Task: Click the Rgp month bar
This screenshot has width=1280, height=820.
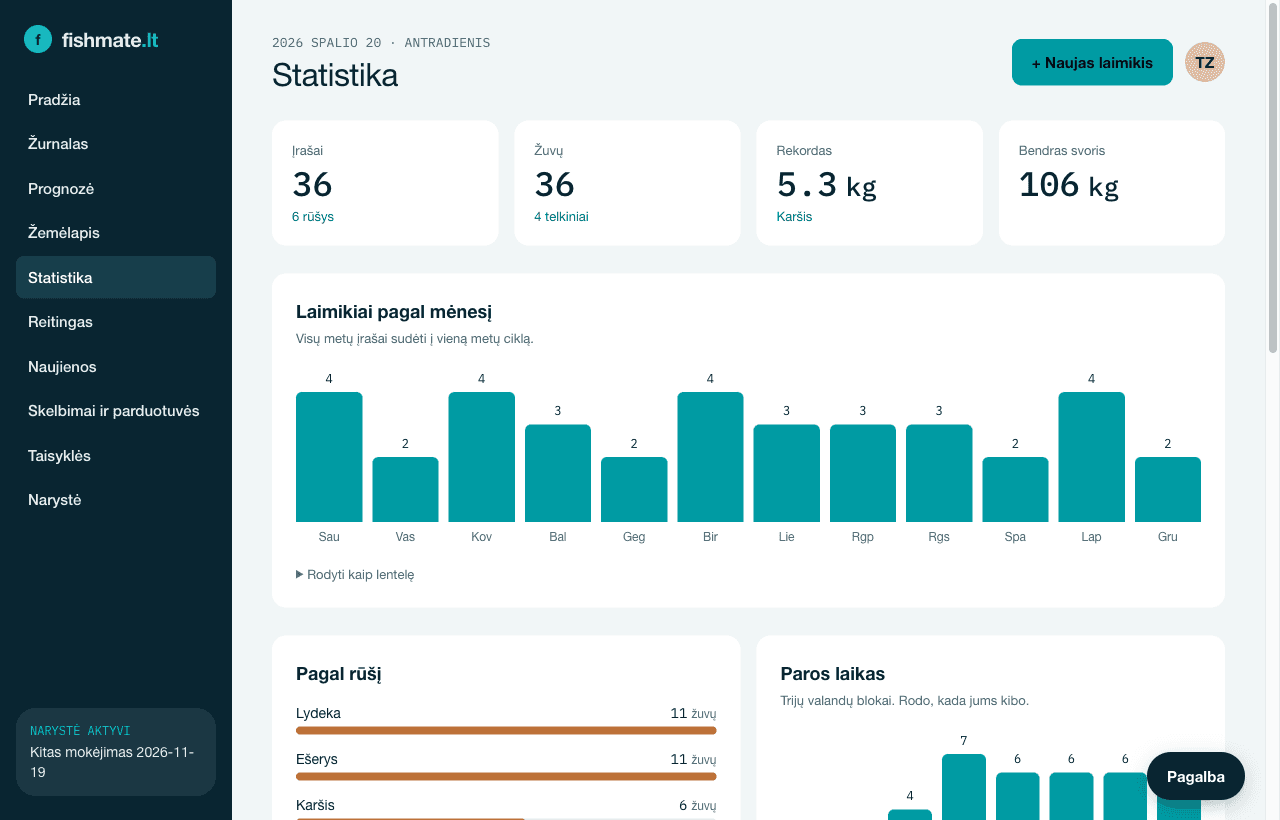Action: pos(863,473)
